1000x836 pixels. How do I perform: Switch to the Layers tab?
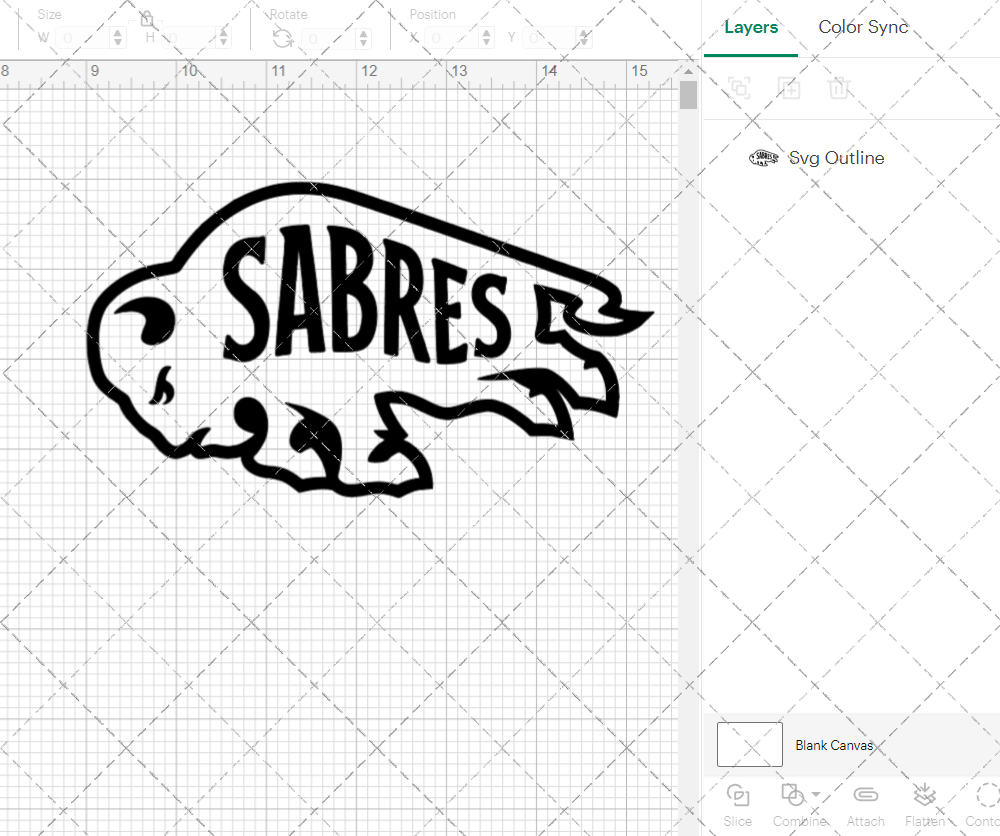pyautogui.click(x=751, y=27)
